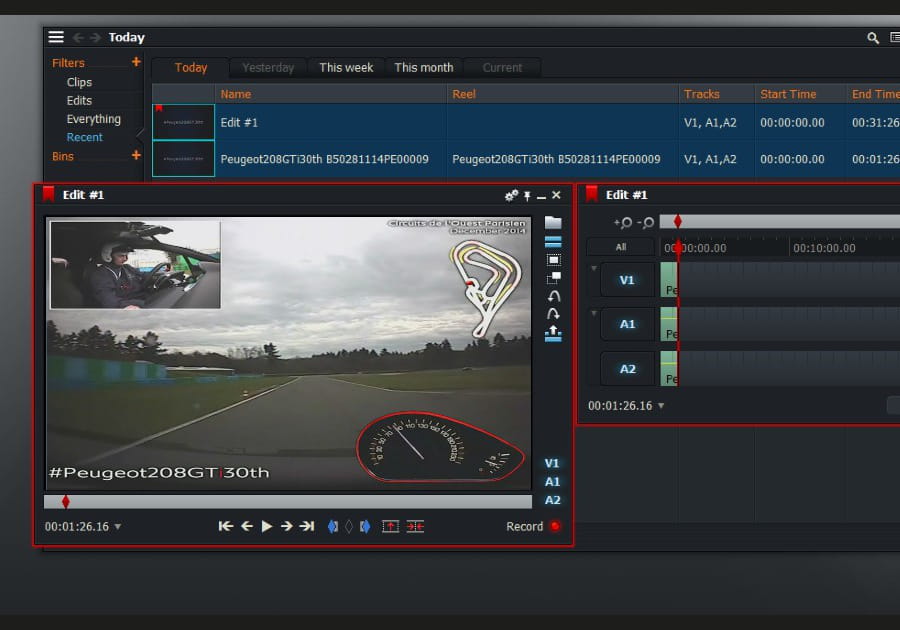Click the viewer scrub bar
This screenshot has height=630, width=900.
pyautogui.click(x=288, y=502)
